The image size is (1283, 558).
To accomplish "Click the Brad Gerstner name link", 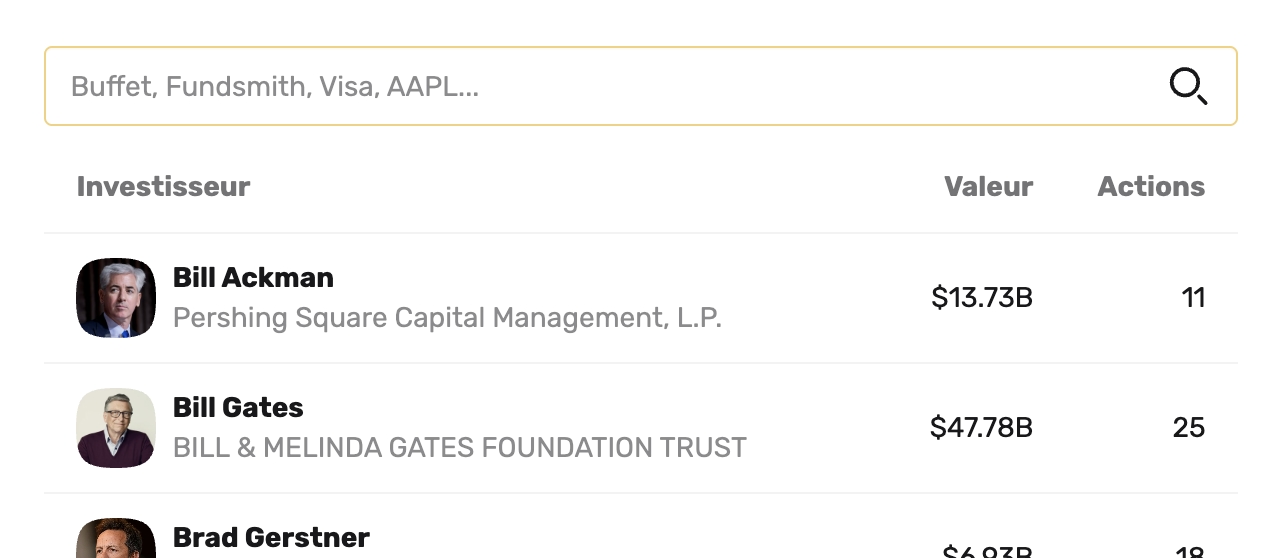I will (271, 538).
